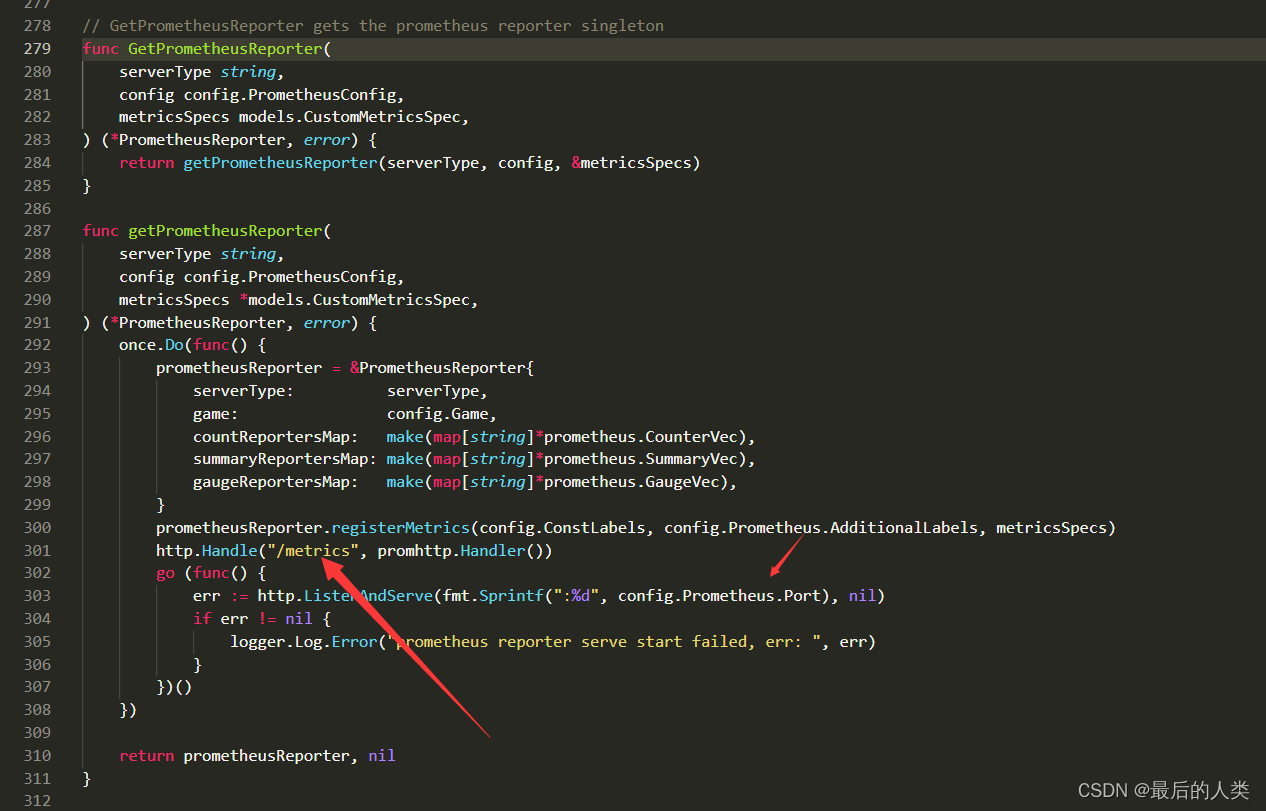Click line number 310 in the gutter
The image size is (1266, 811).
tap(37, 755)
